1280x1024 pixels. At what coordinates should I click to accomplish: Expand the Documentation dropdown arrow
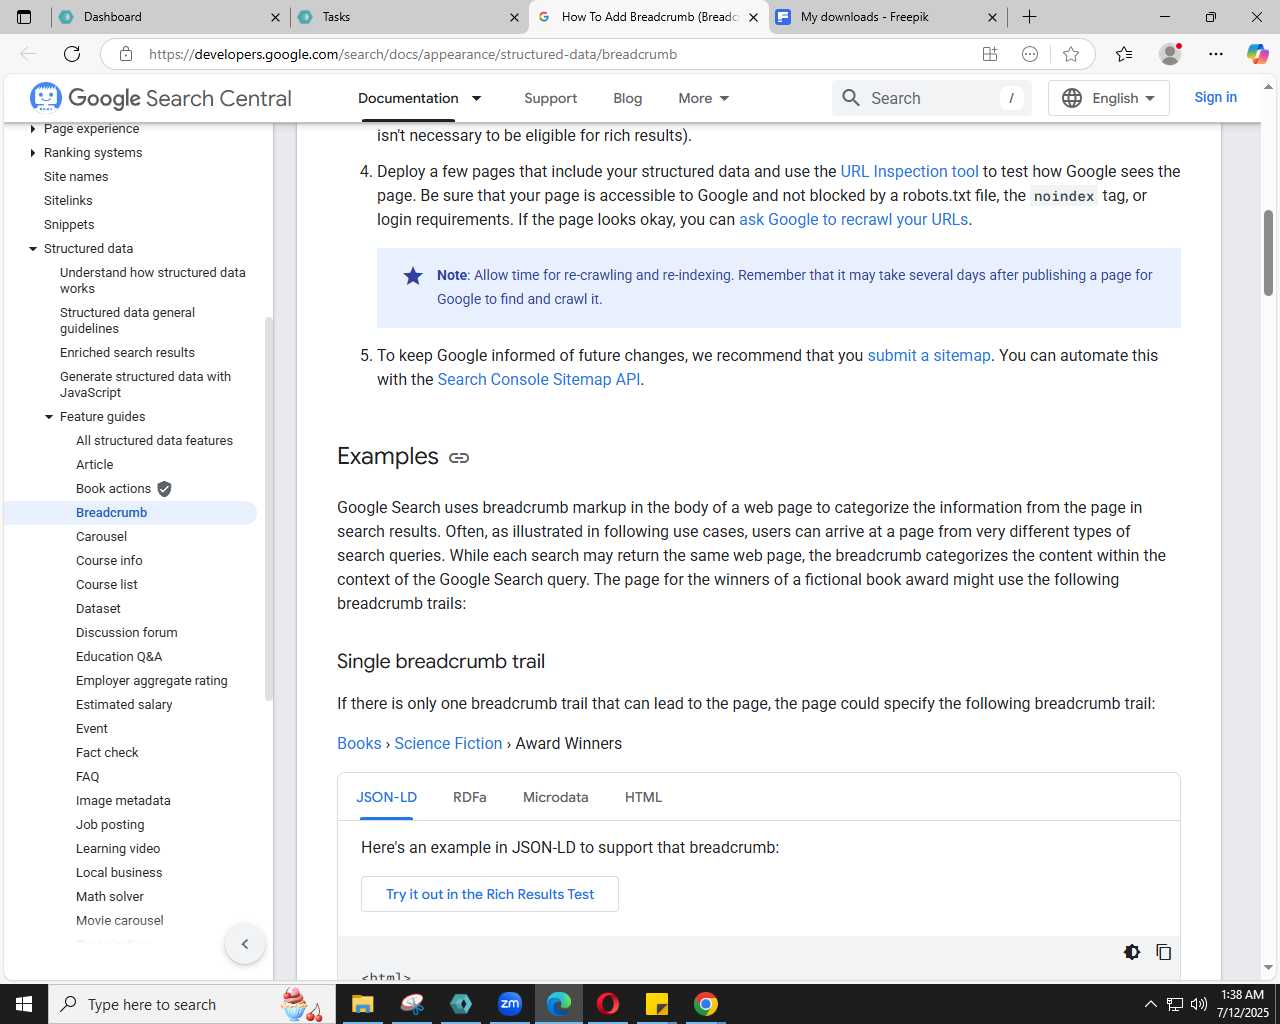point(477,98)
